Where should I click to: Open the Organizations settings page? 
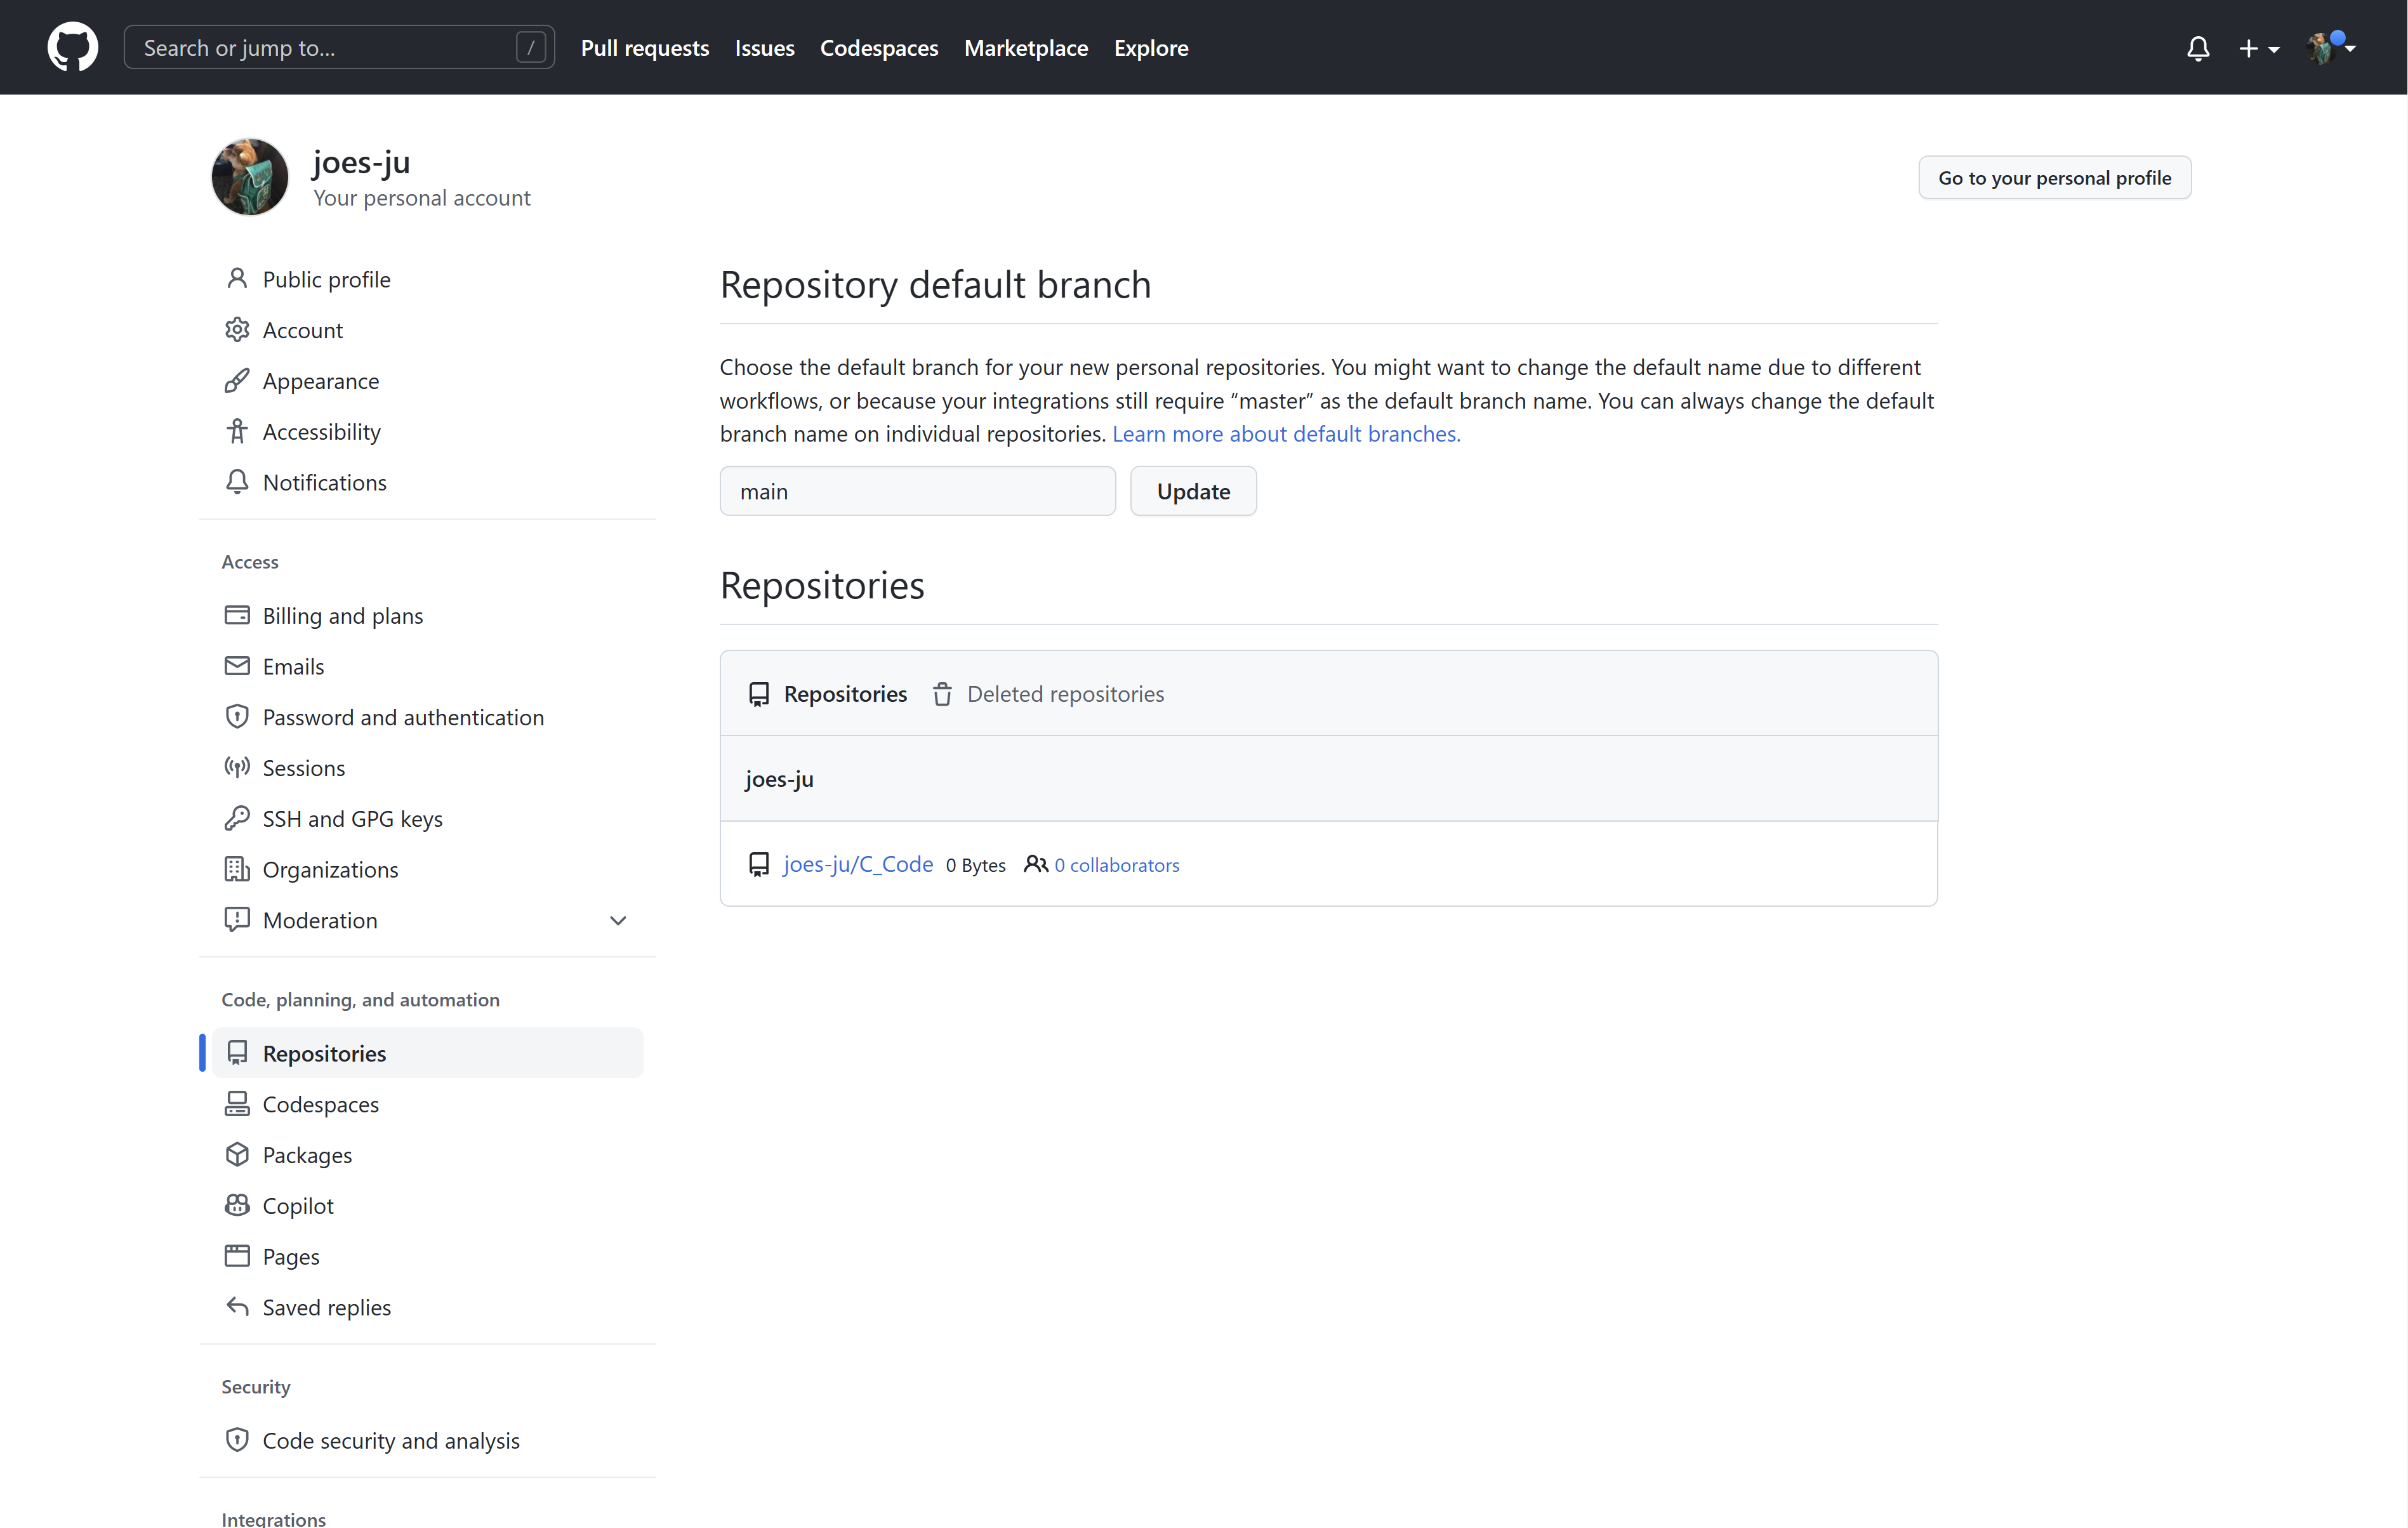[x=428, y=870]
